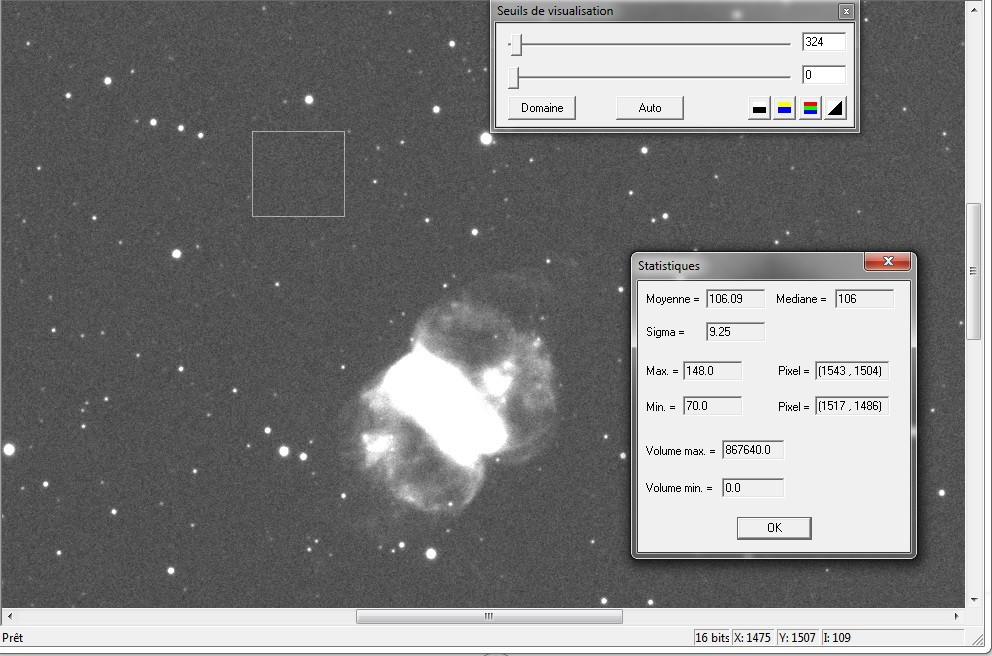Click the Prêt status text
This screenshot has height=656, width=992.
pos(13,638)
